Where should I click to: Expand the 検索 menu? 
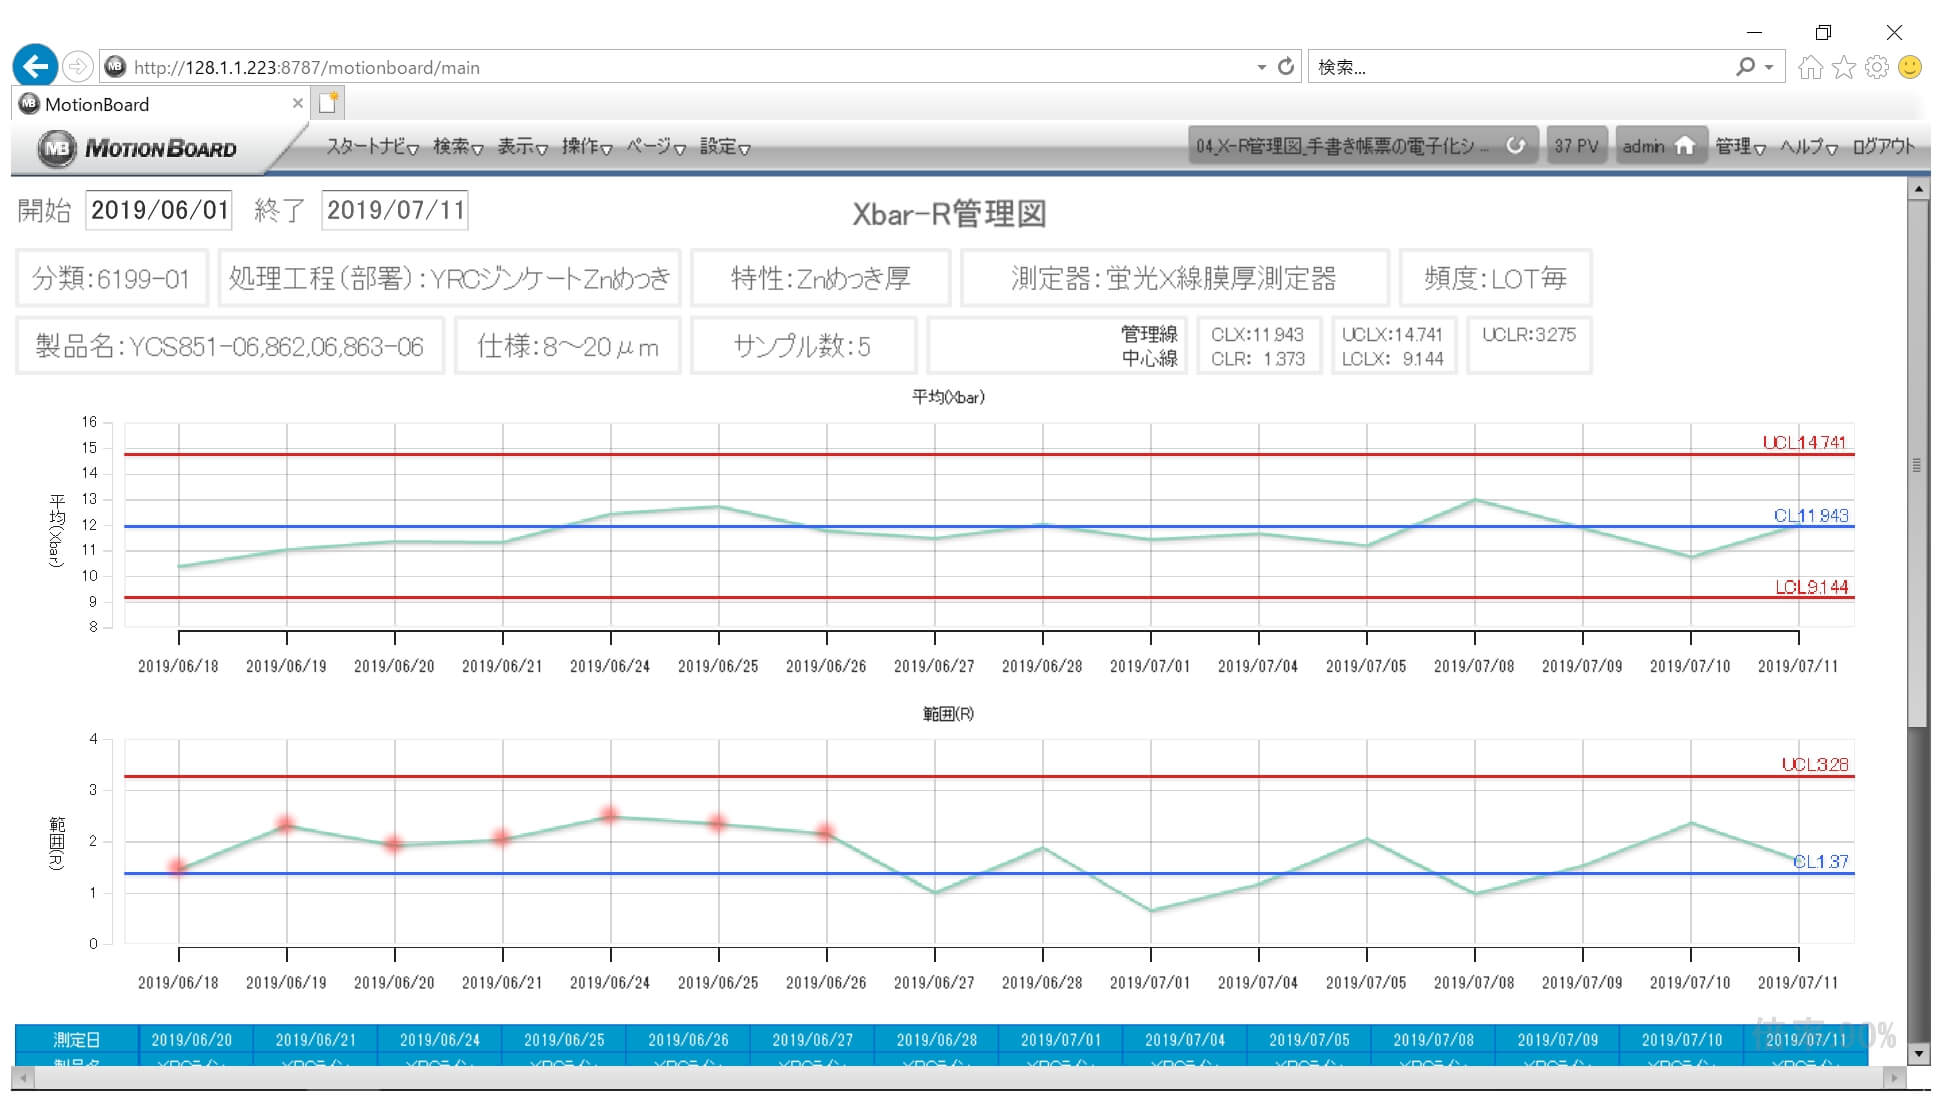click(457, 147)
